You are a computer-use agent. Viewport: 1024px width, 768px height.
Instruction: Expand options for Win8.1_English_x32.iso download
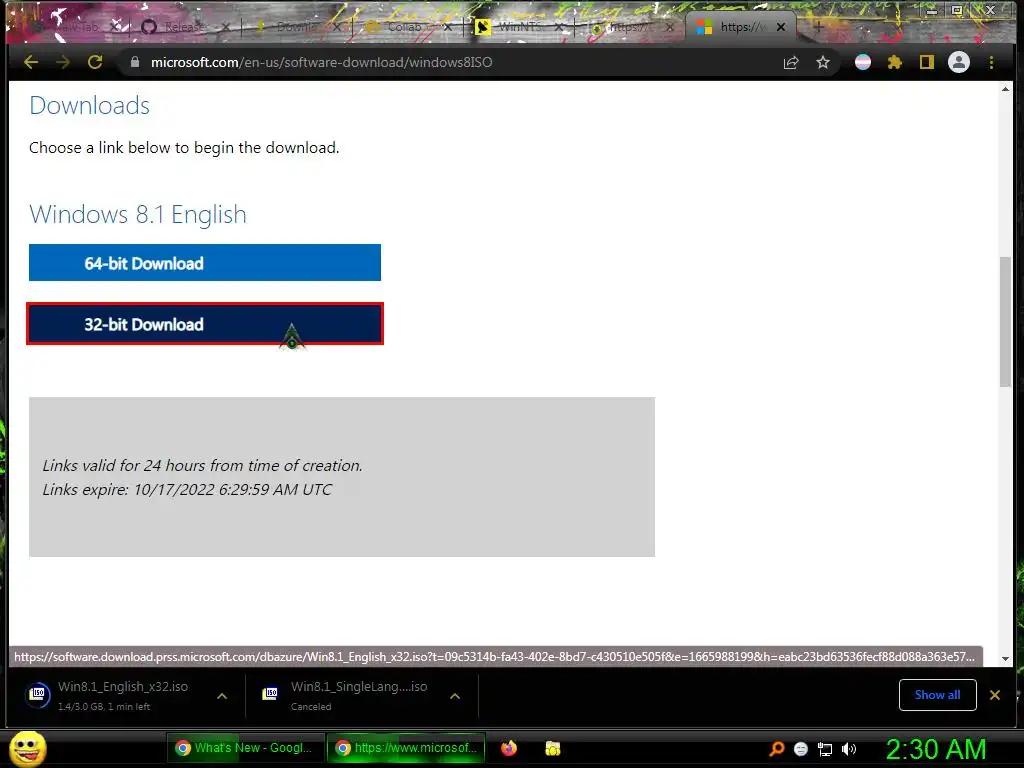pyautogui.click(x=222, y=696)
